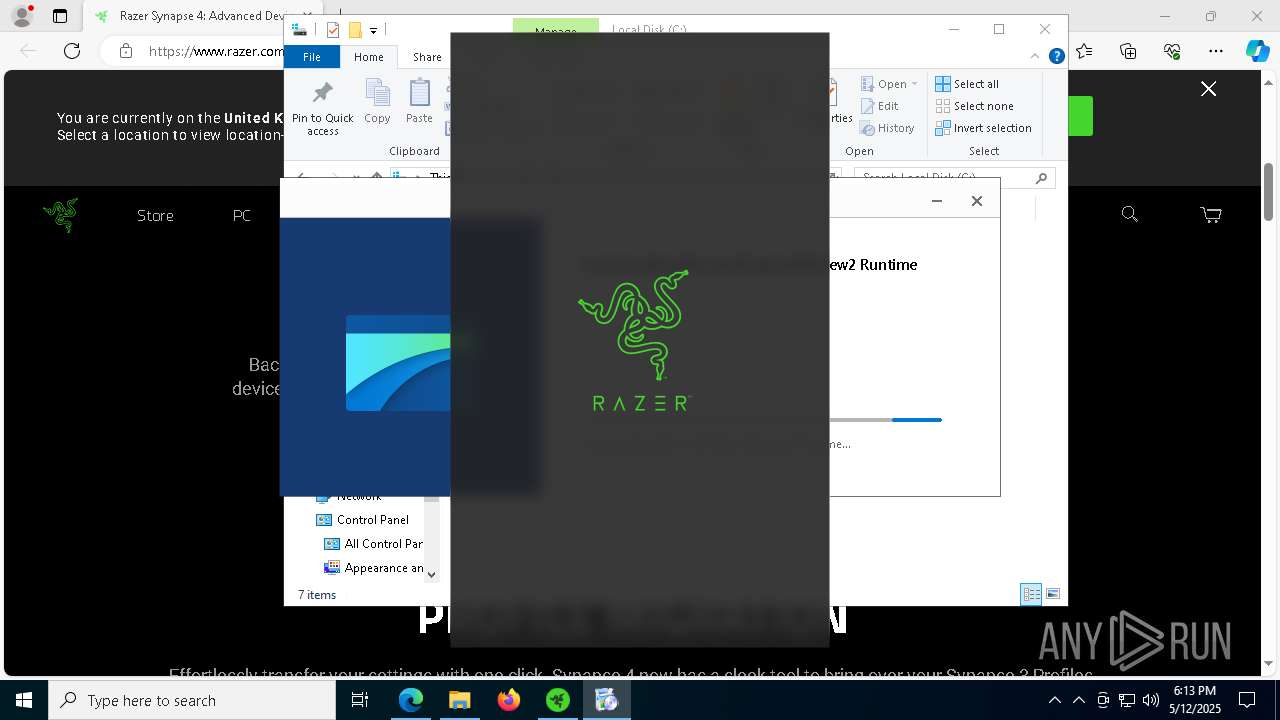Open the volume tray icon

[x=1150, y=700]
